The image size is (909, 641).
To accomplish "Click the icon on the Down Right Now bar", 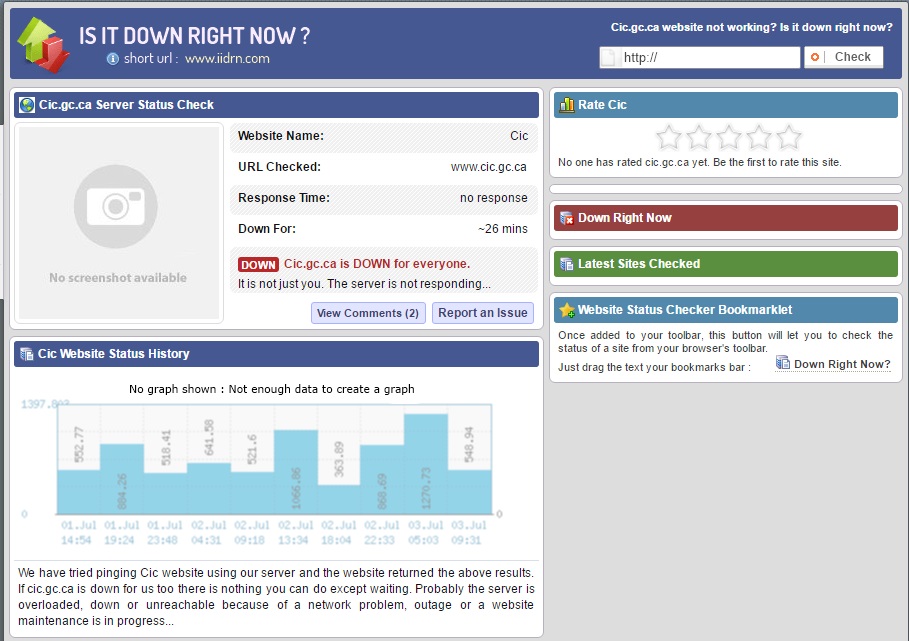I will click(566, 218).
